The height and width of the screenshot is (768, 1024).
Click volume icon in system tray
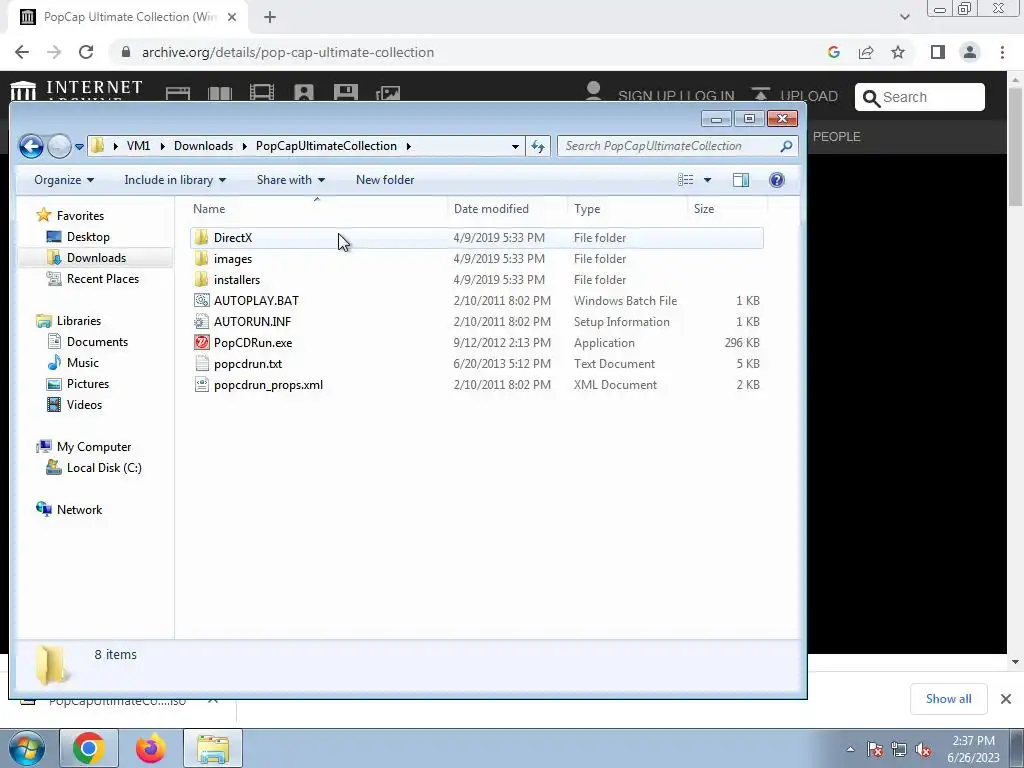(x=923, y=750)
